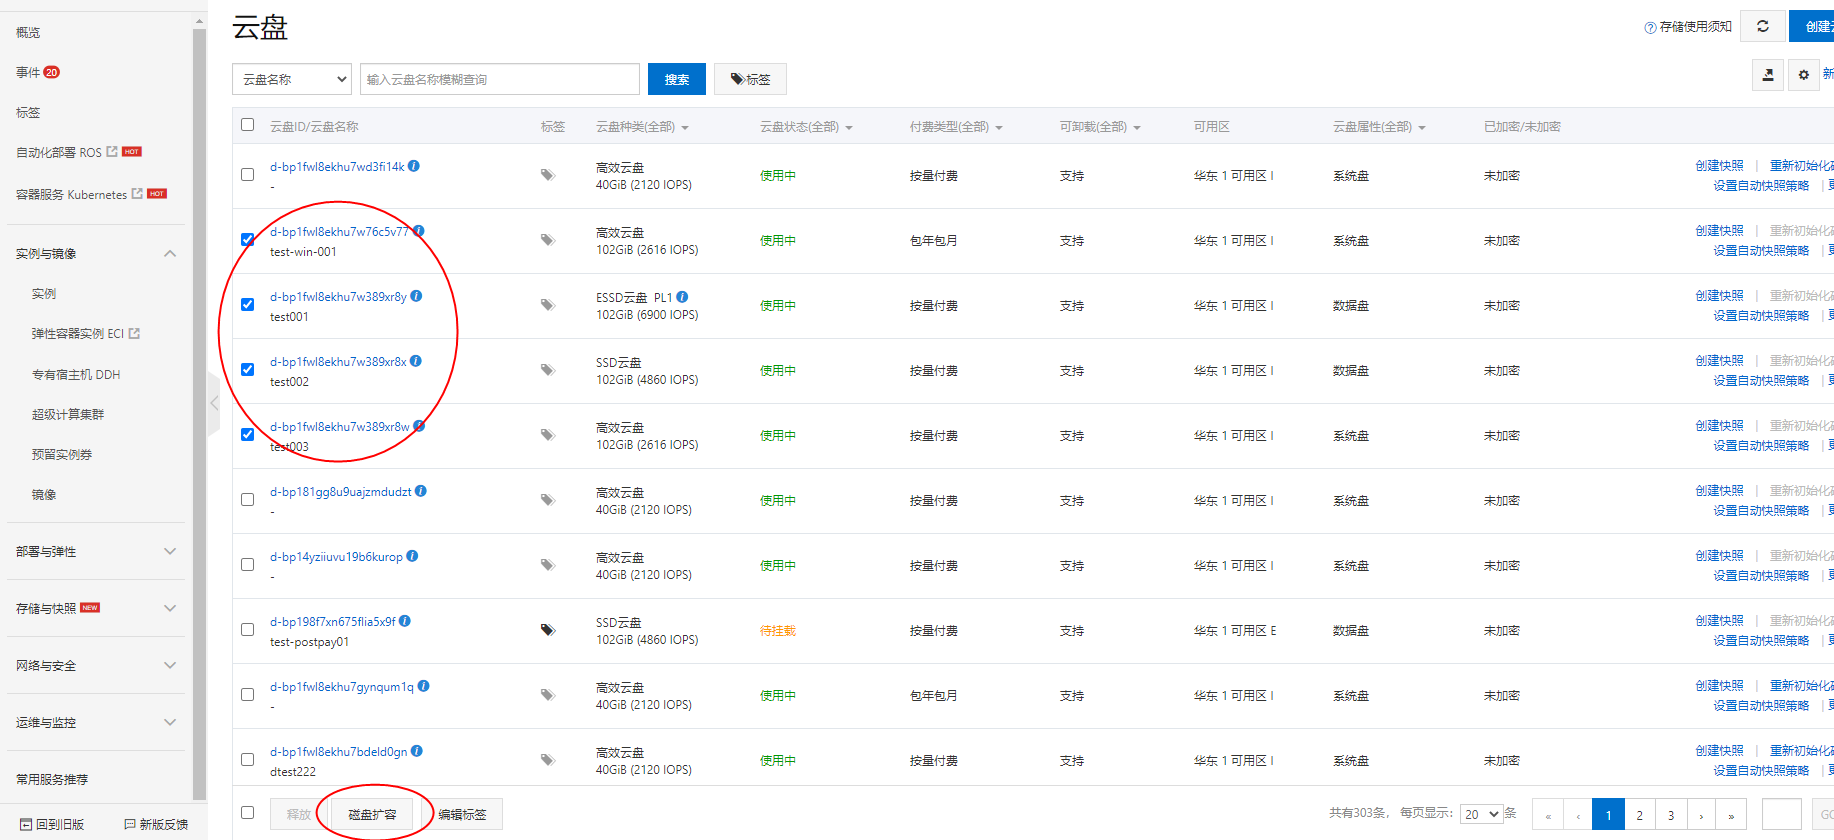Click the info icon next to d-bp1fwl8ekhu7gynqum1q

coord(424,686)
